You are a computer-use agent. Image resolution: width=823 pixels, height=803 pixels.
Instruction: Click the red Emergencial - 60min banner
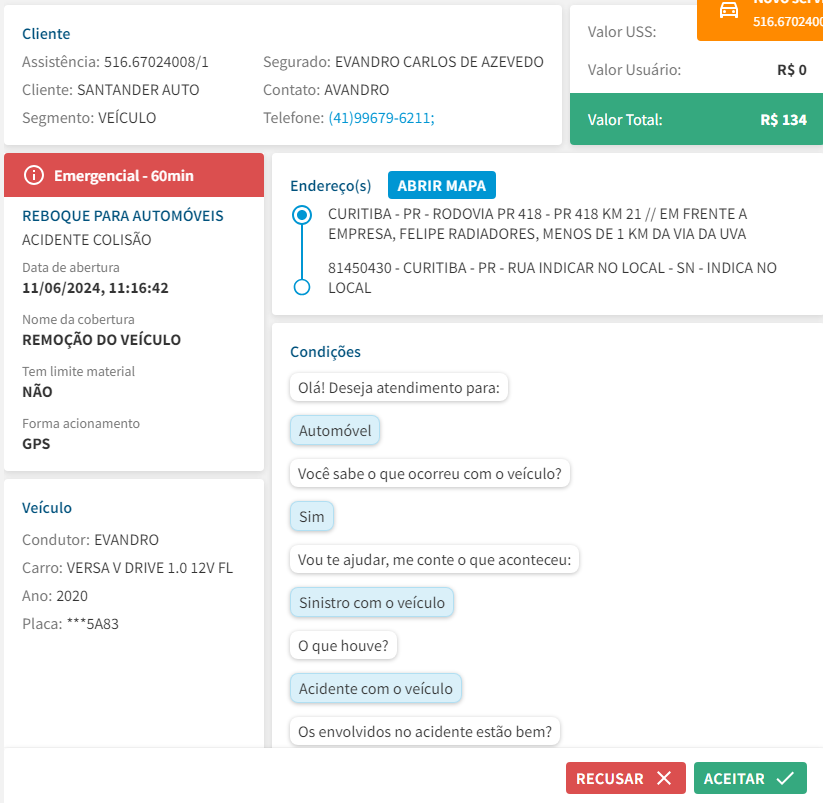tap(134, 176)
